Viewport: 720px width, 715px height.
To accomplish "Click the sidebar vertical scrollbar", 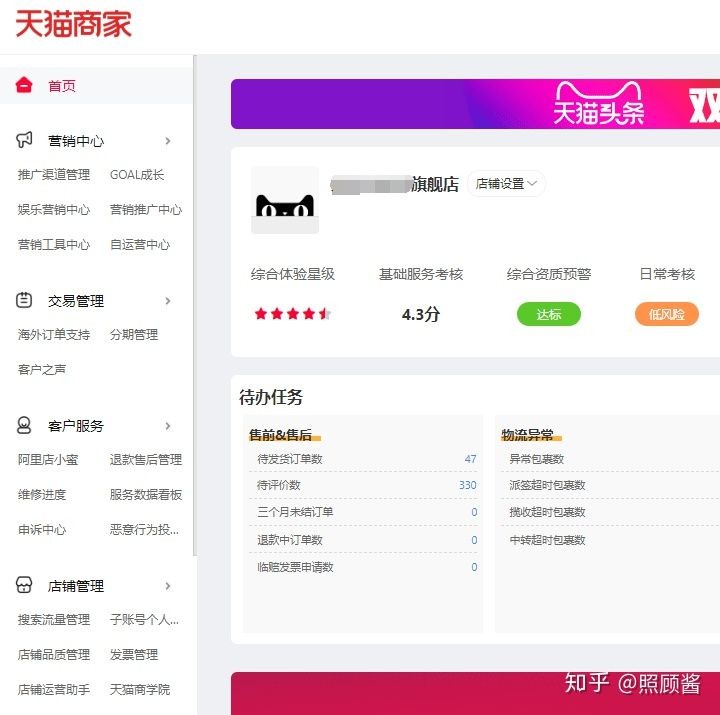I will coord(195,305).
